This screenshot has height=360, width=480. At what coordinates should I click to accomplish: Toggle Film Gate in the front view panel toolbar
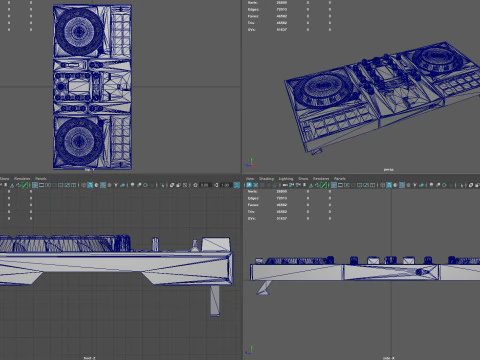click(41, 185)
